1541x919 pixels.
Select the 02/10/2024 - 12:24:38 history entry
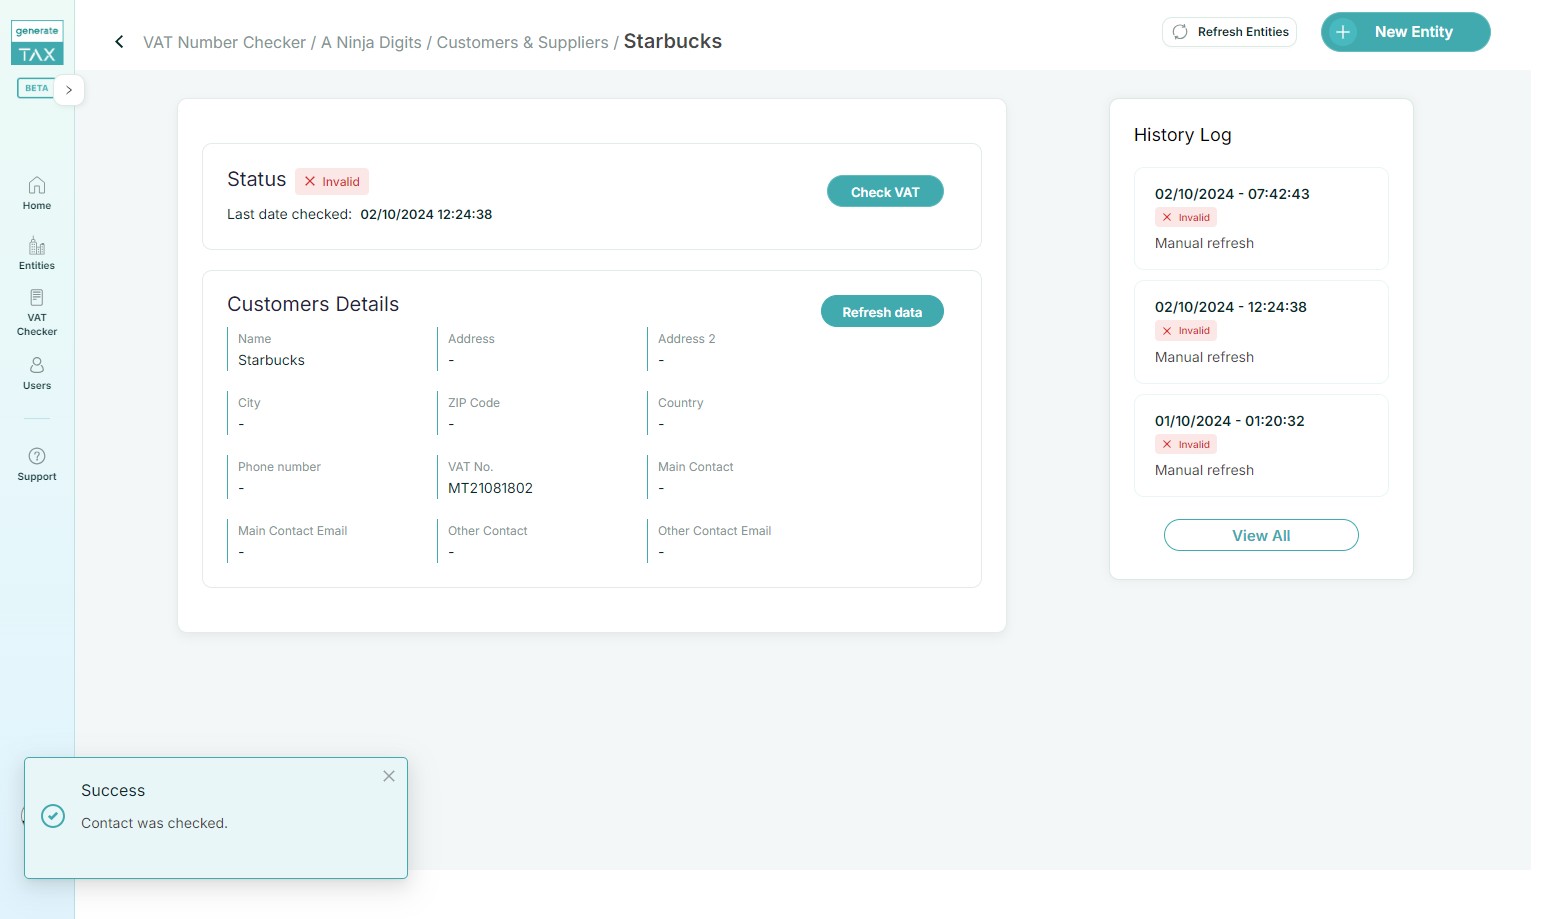click(1261, 332)
